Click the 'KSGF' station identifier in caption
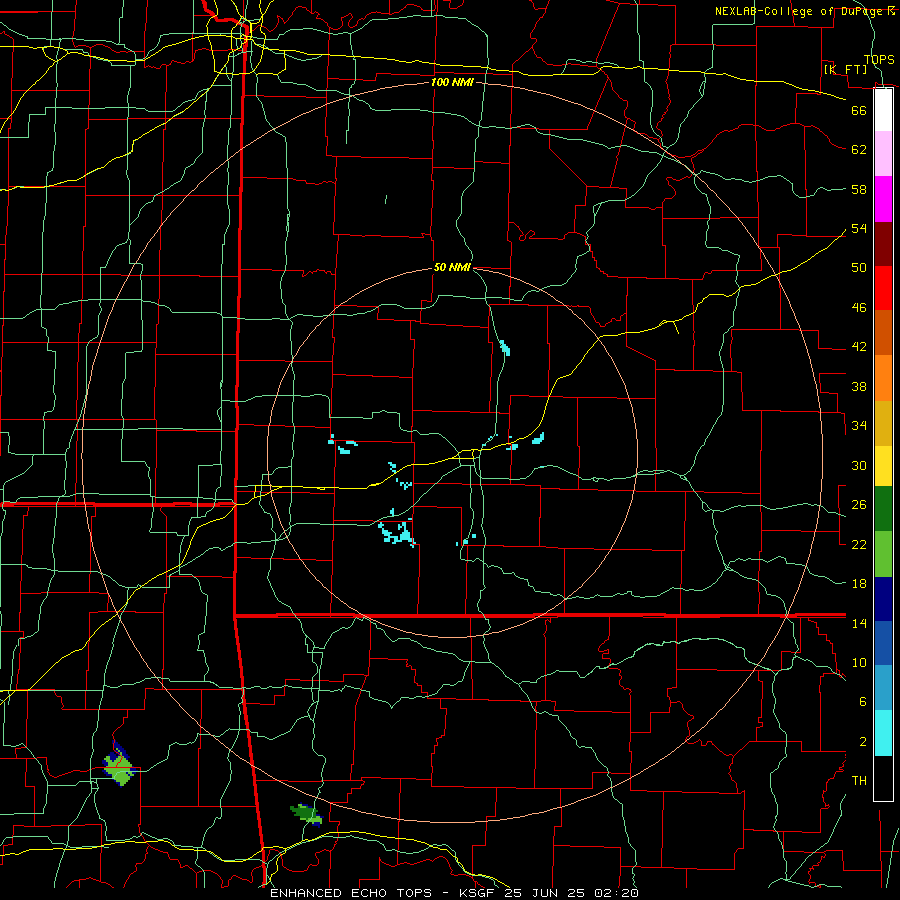Viewport: 900px width, 900px height. (x=478, y=893)
